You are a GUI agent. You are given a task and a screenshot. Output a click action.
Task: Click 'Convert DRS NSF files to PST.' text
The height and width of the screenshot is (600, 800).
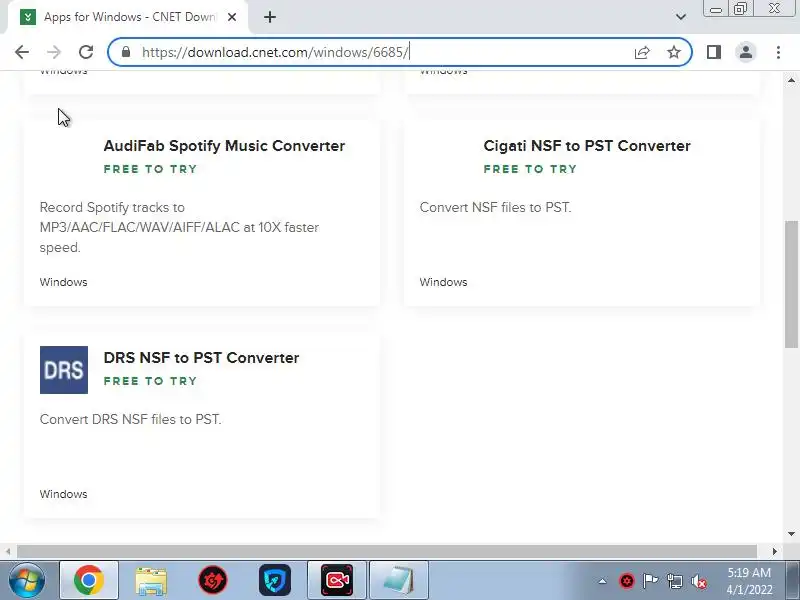click(x=131, y=419)
